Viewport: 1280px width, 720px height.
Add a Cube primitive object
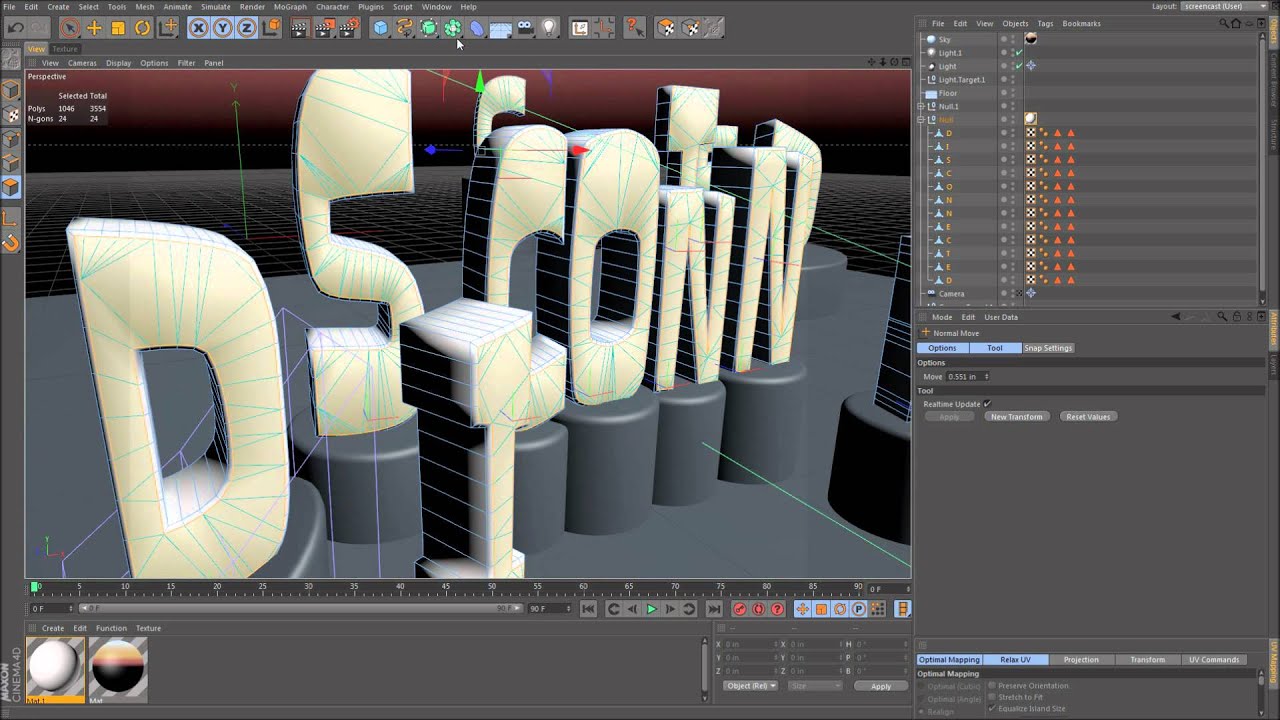coord(380,28)
